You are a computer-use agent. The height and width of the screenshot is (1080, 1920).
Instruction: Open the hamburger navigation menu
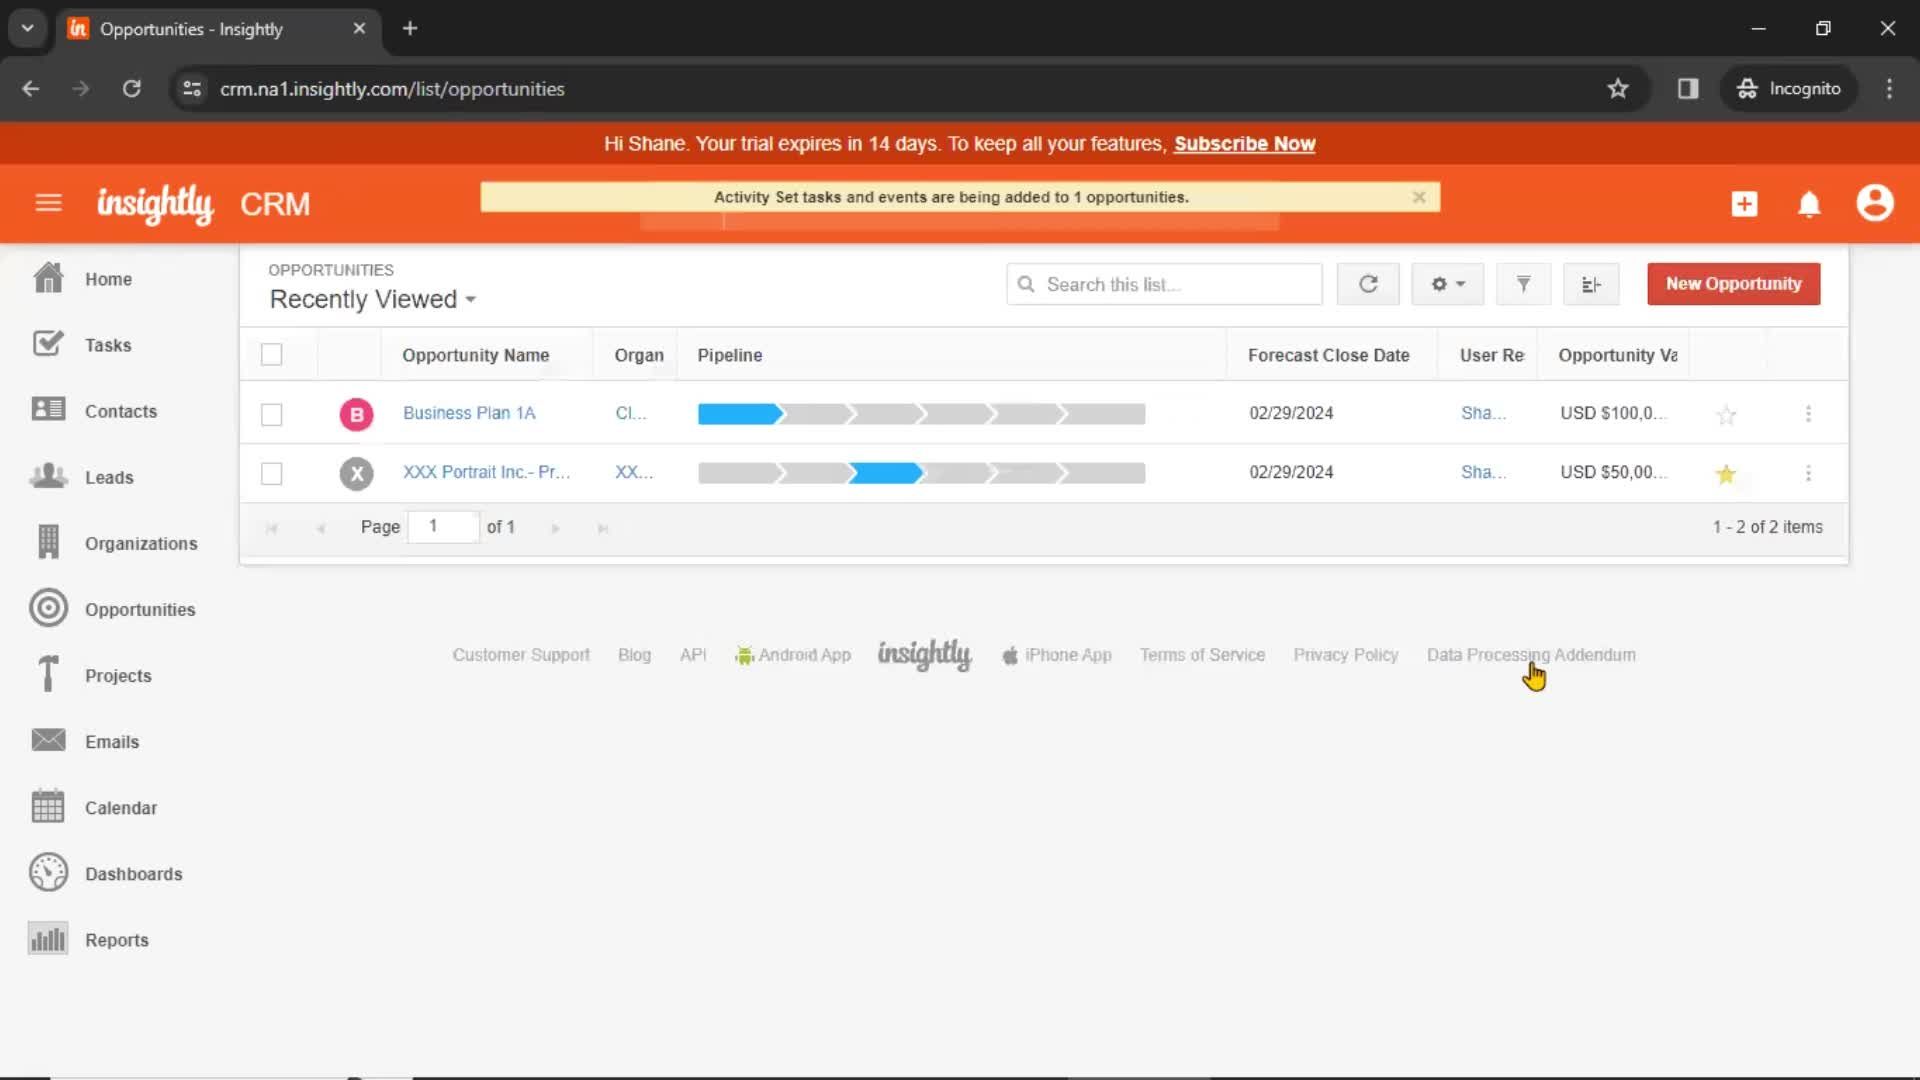point(48,203)
